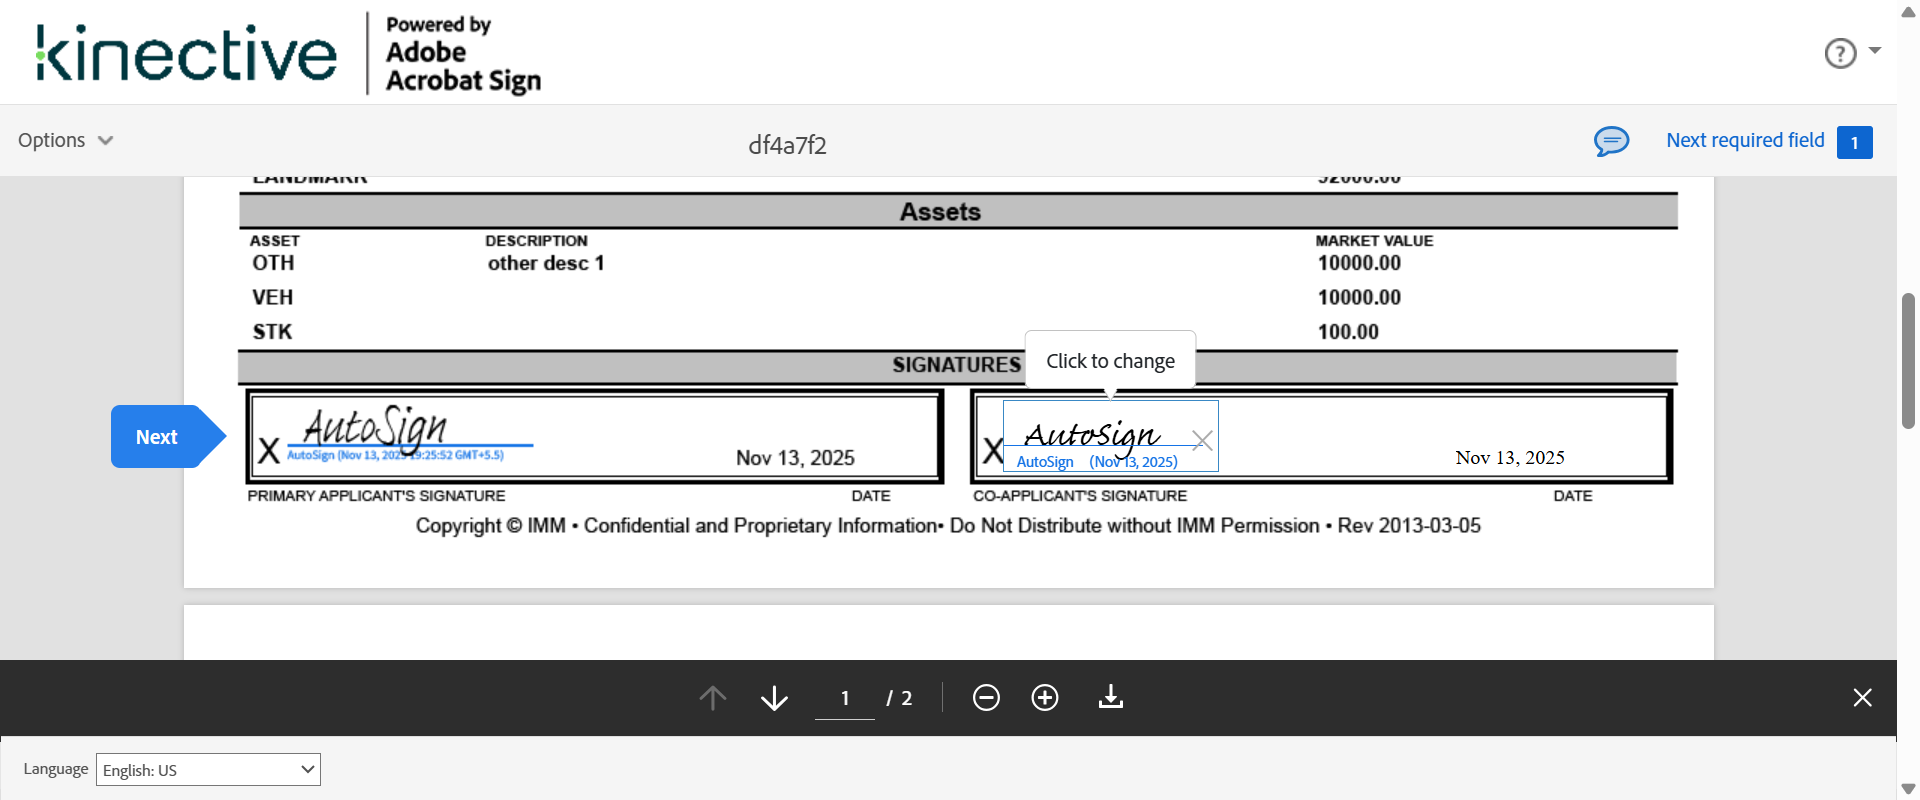Open the Language selector English: US

pyautogui.click(x=208, y=770)
